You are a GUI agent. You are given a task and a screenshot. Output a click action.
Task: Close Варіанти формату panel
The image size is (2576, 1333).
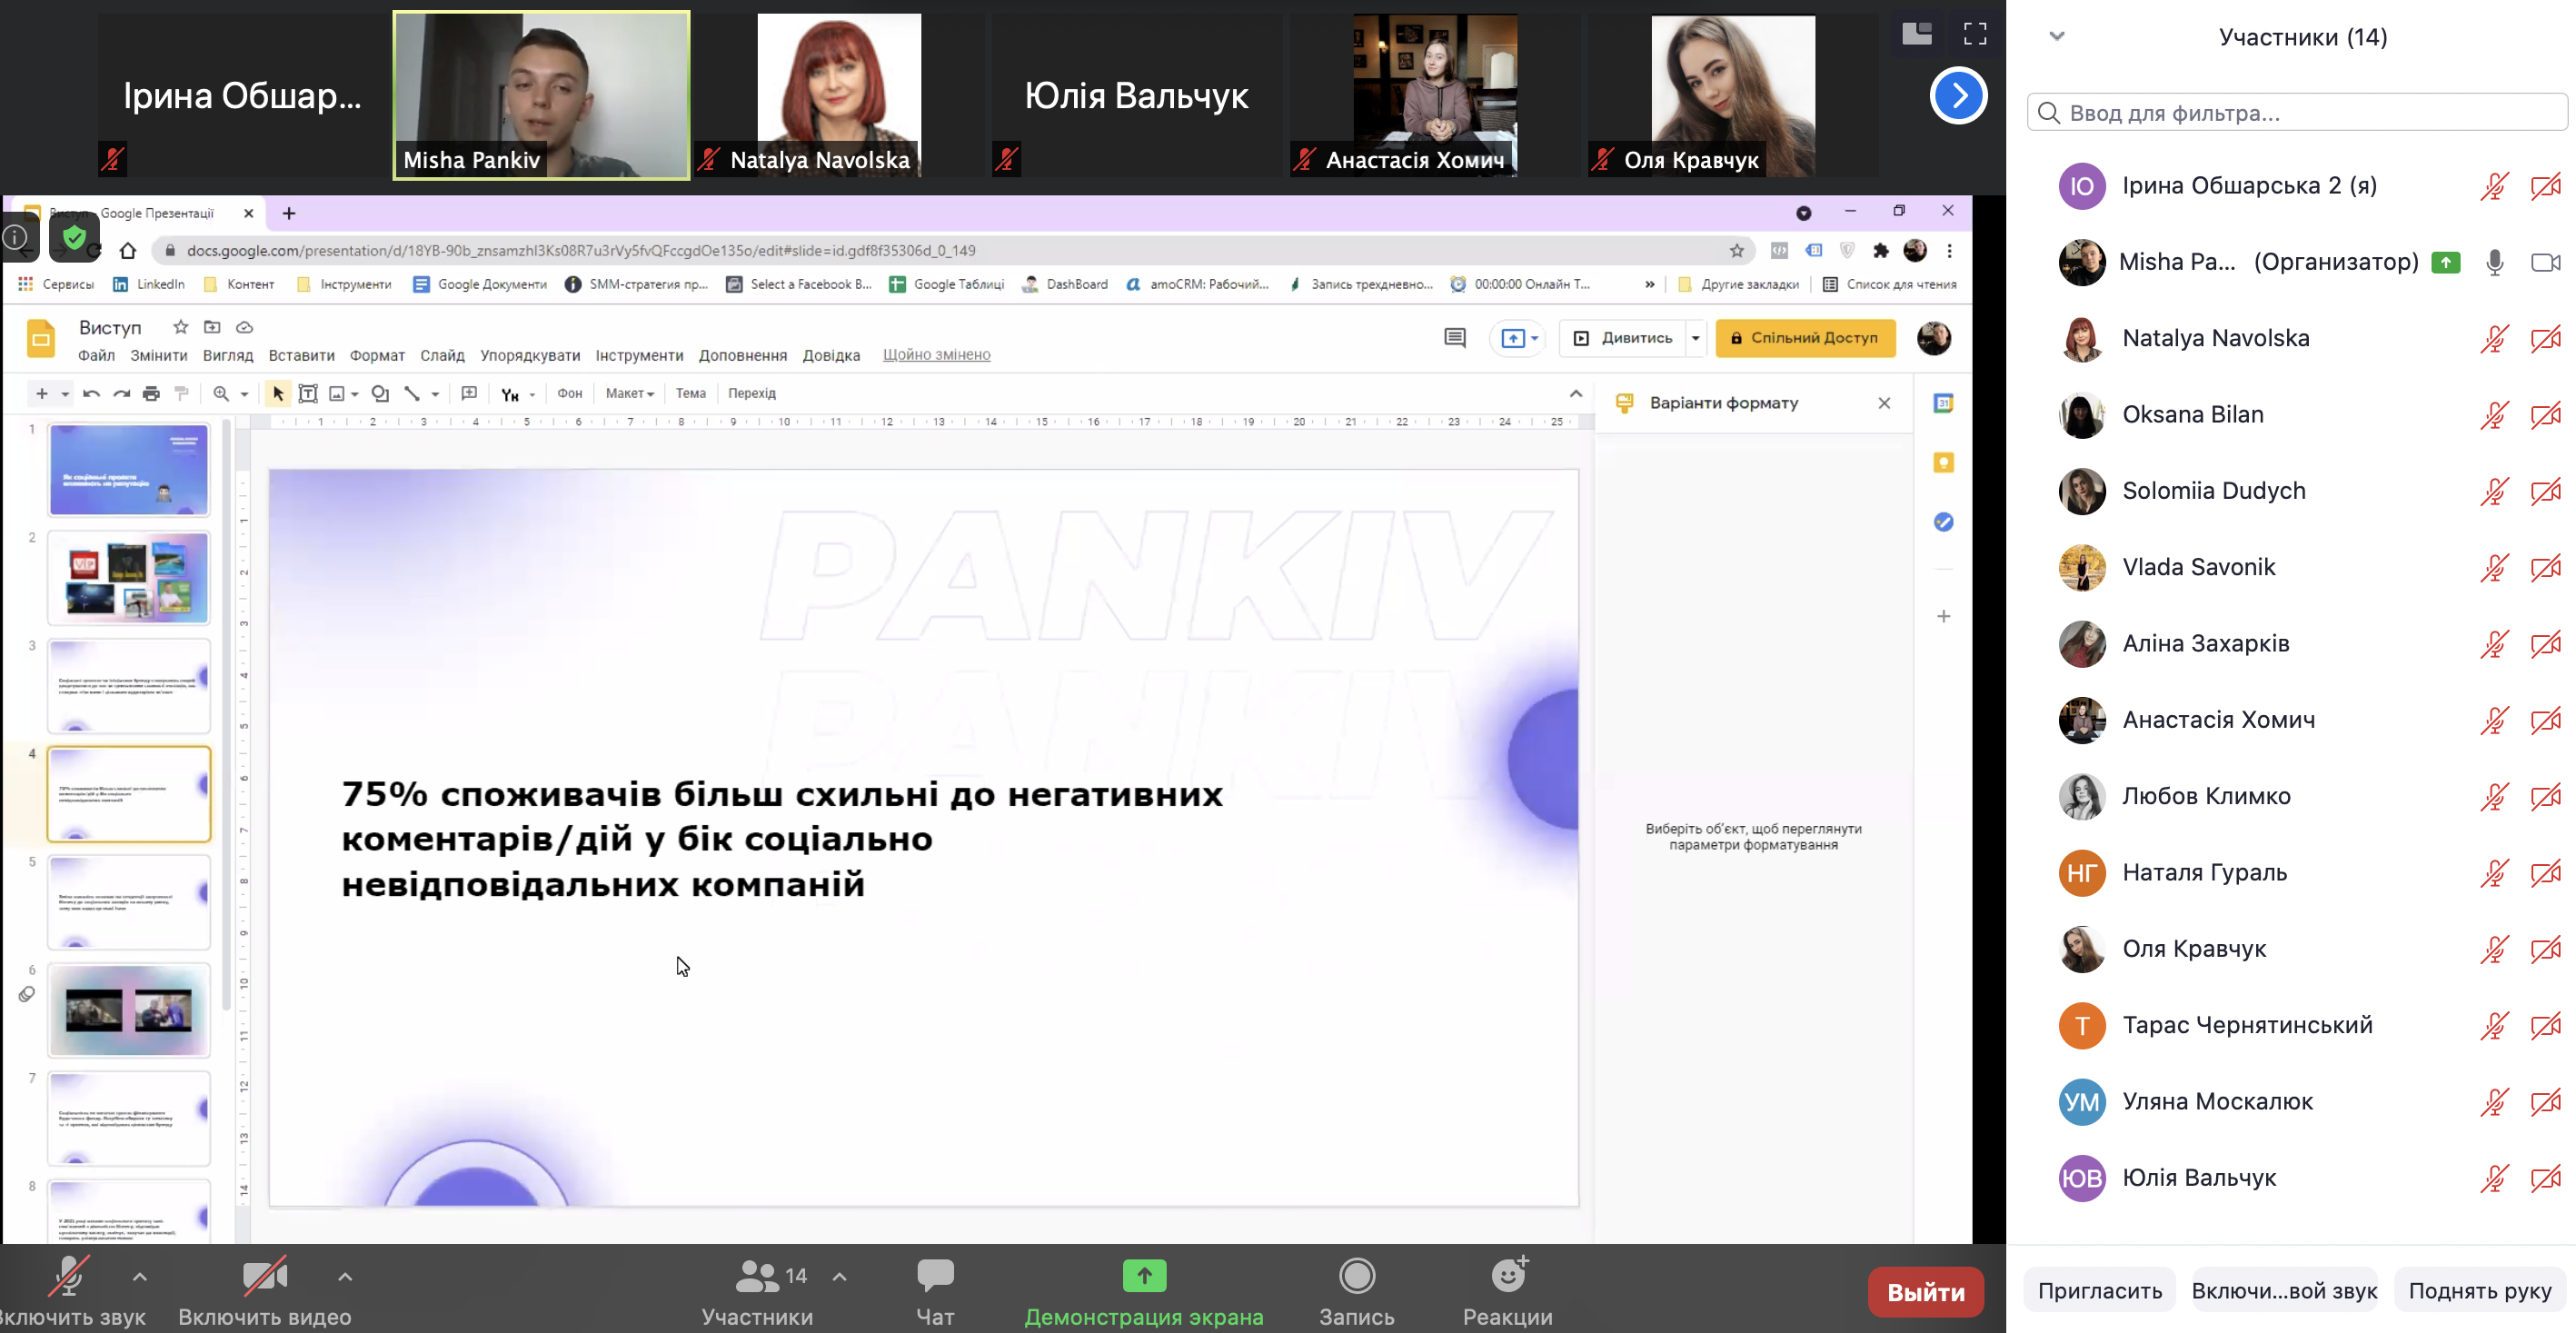tap(1884, 404)
